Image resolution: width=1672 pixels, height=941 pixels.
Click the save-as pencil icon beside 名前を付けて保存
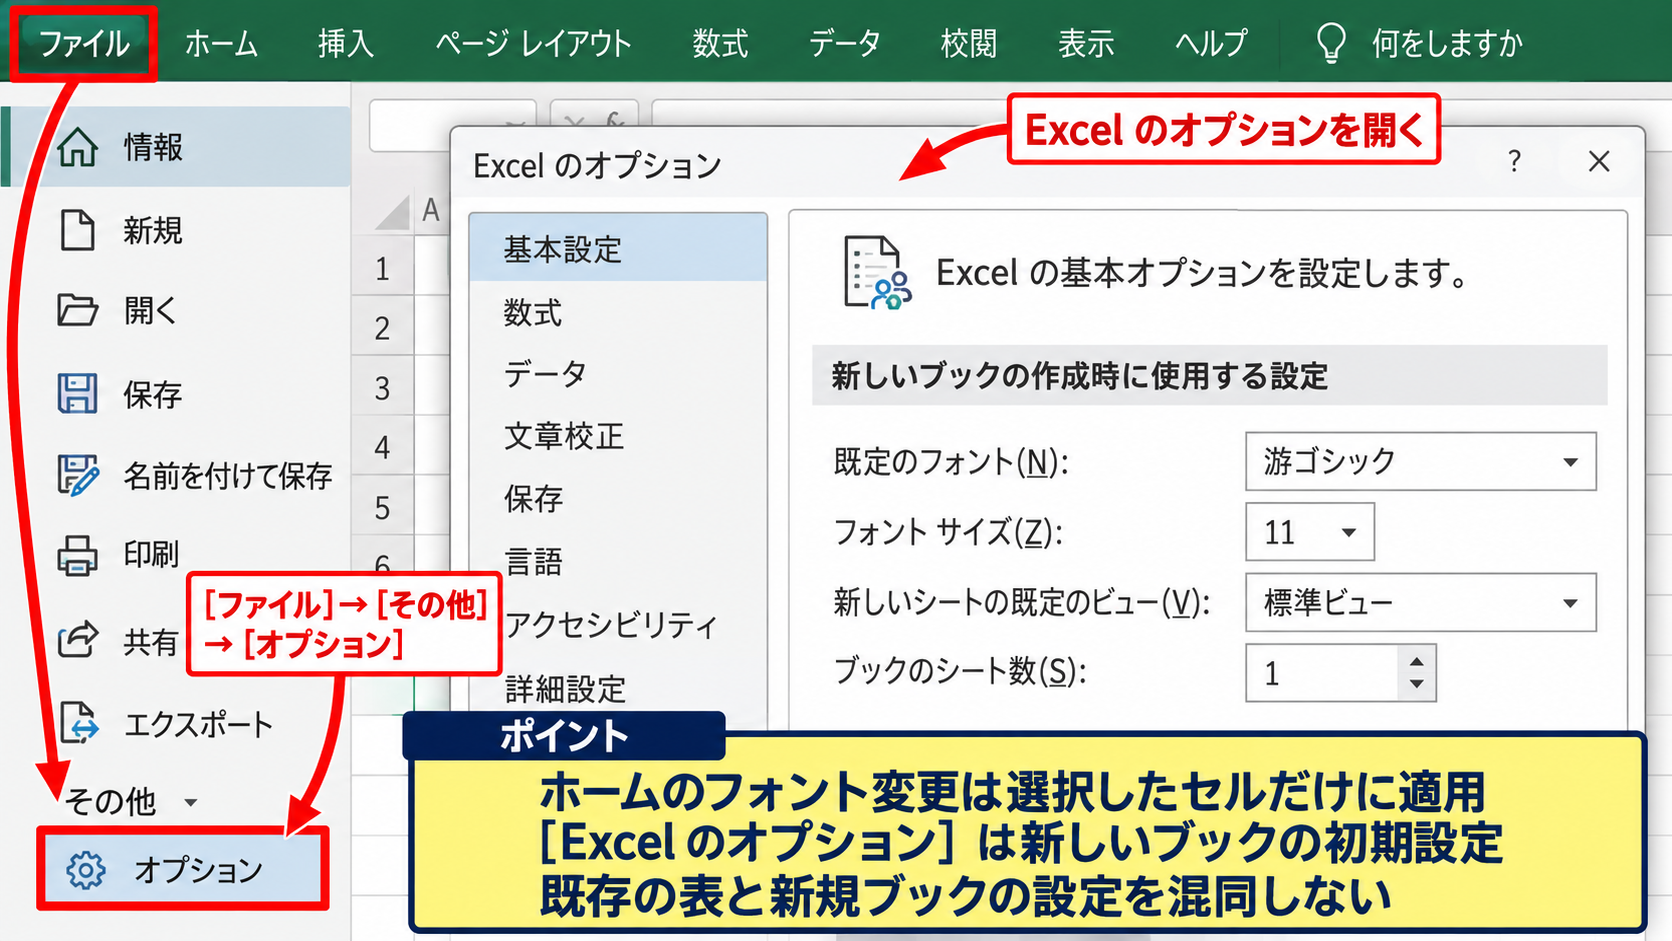[x=78, y=475]
